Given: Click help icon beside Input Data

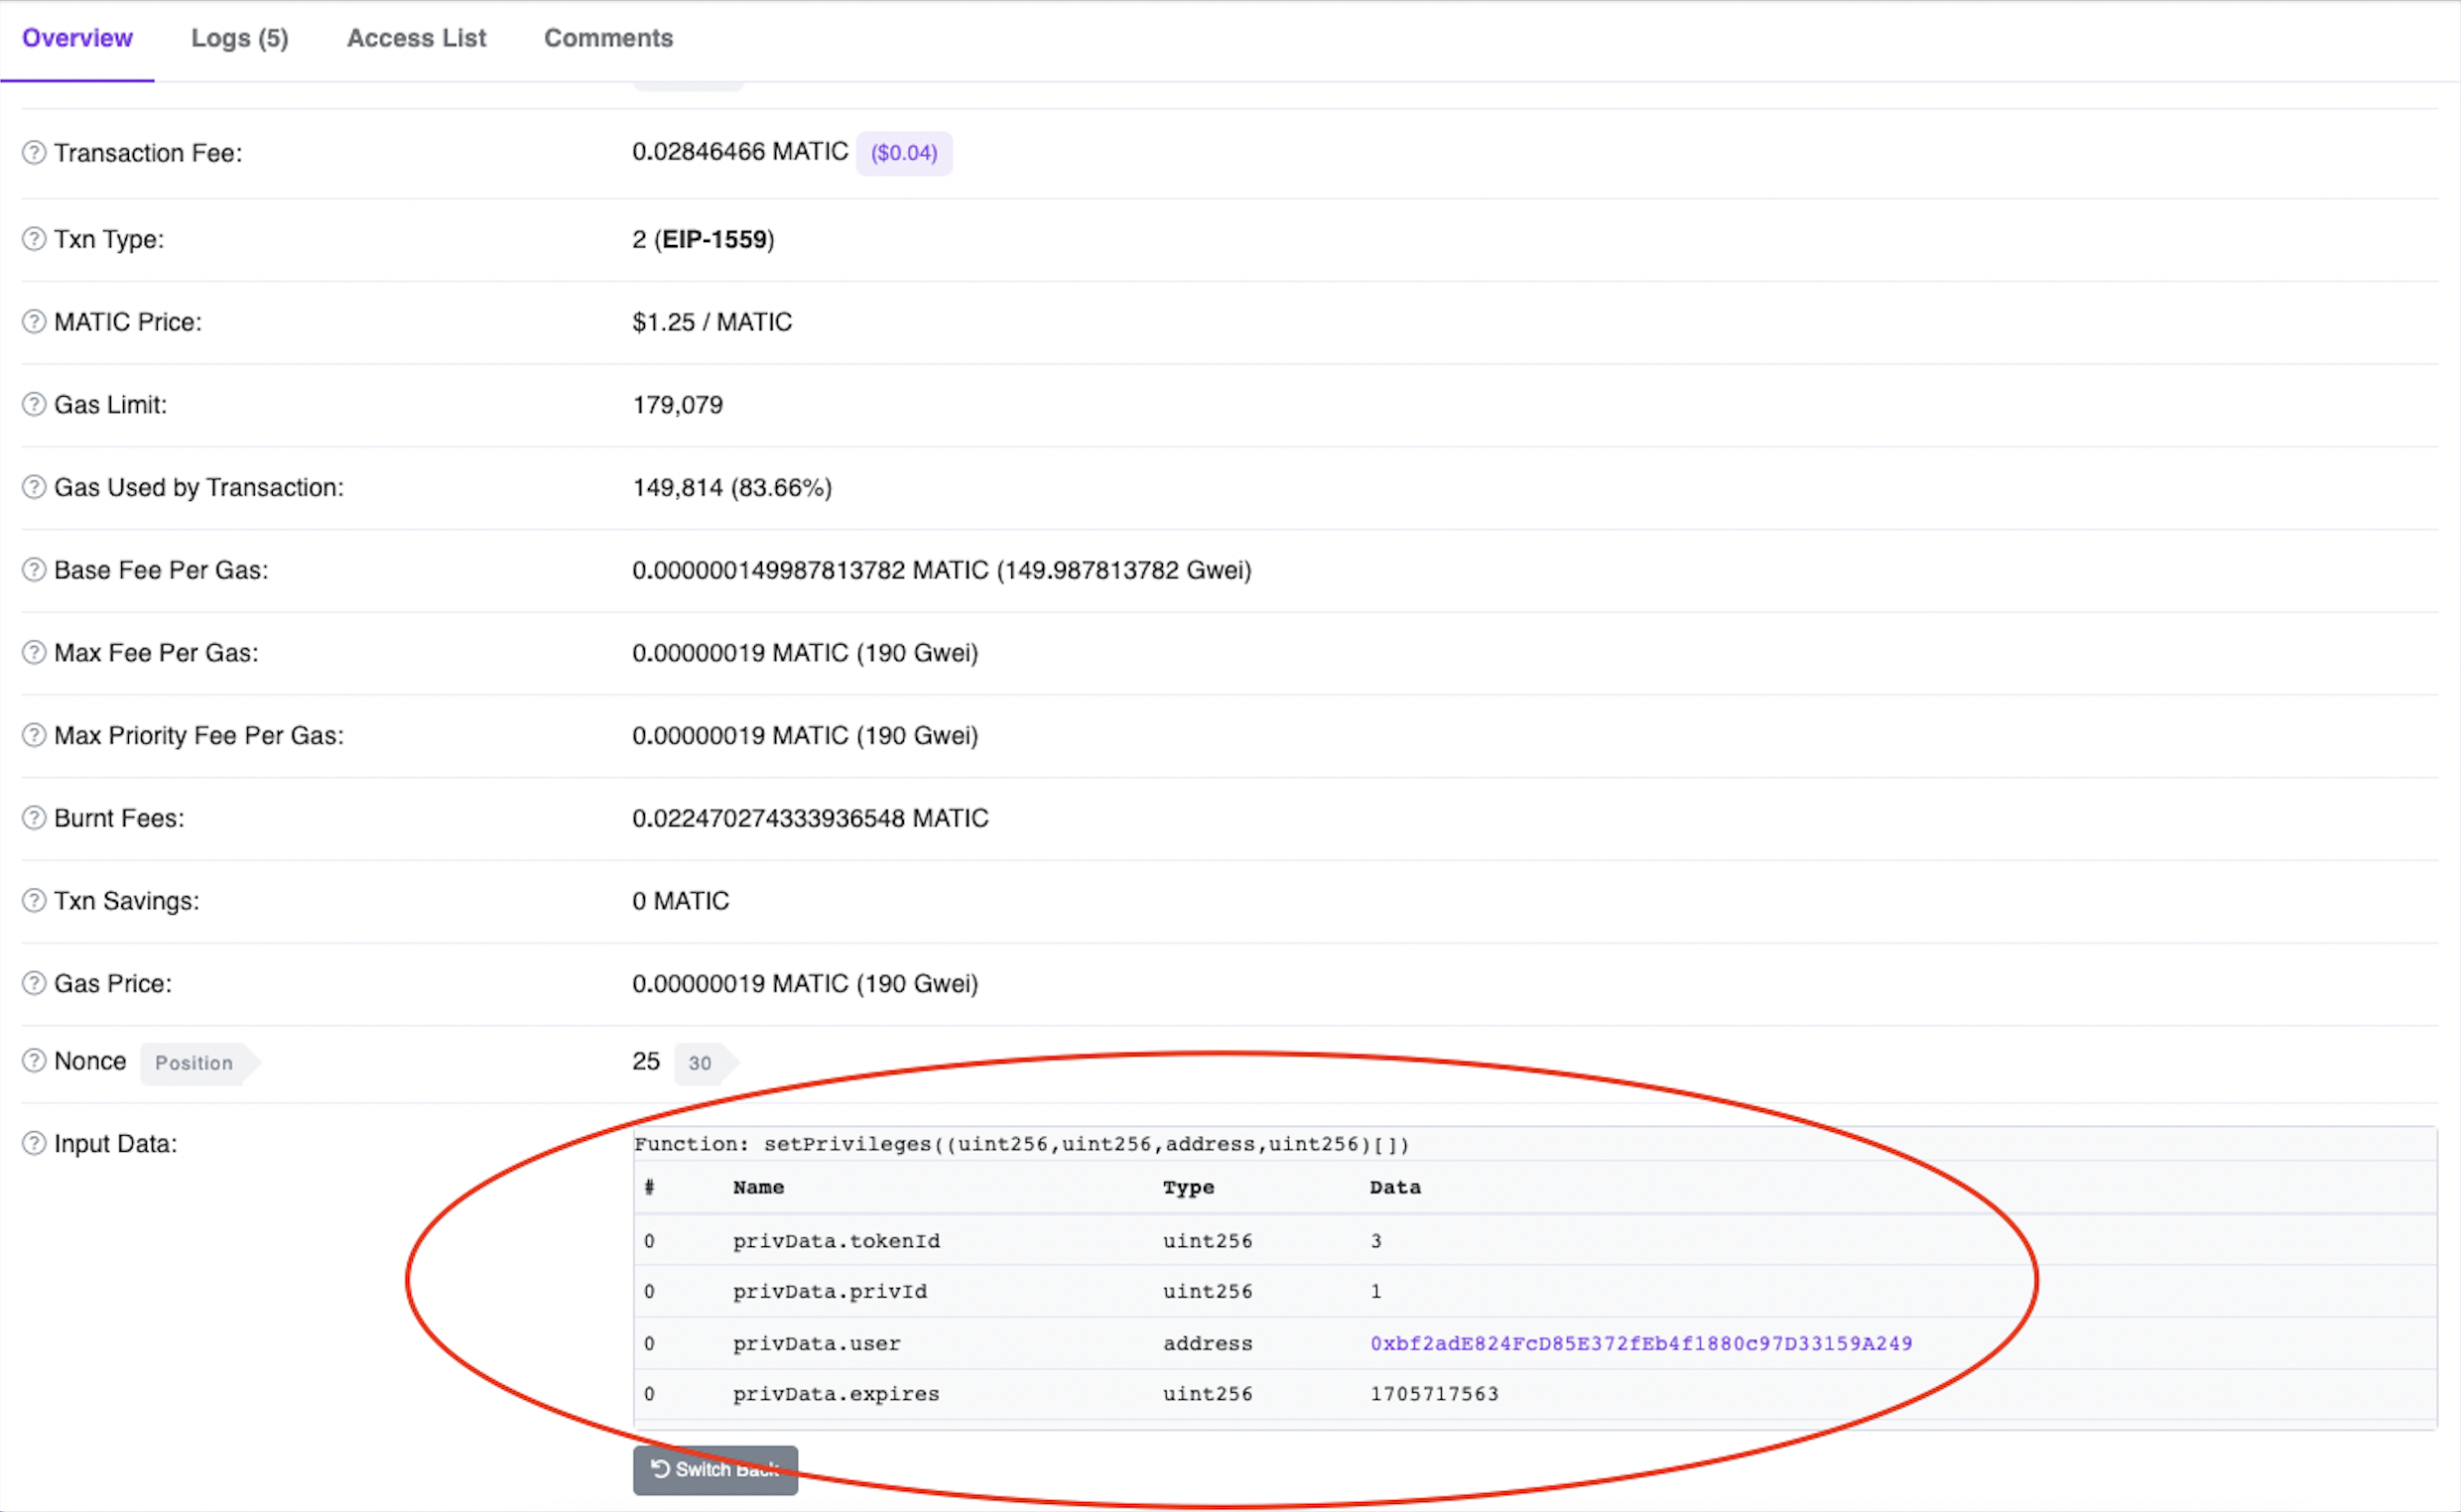Looking at the screenshot, I should (34, 1144).
